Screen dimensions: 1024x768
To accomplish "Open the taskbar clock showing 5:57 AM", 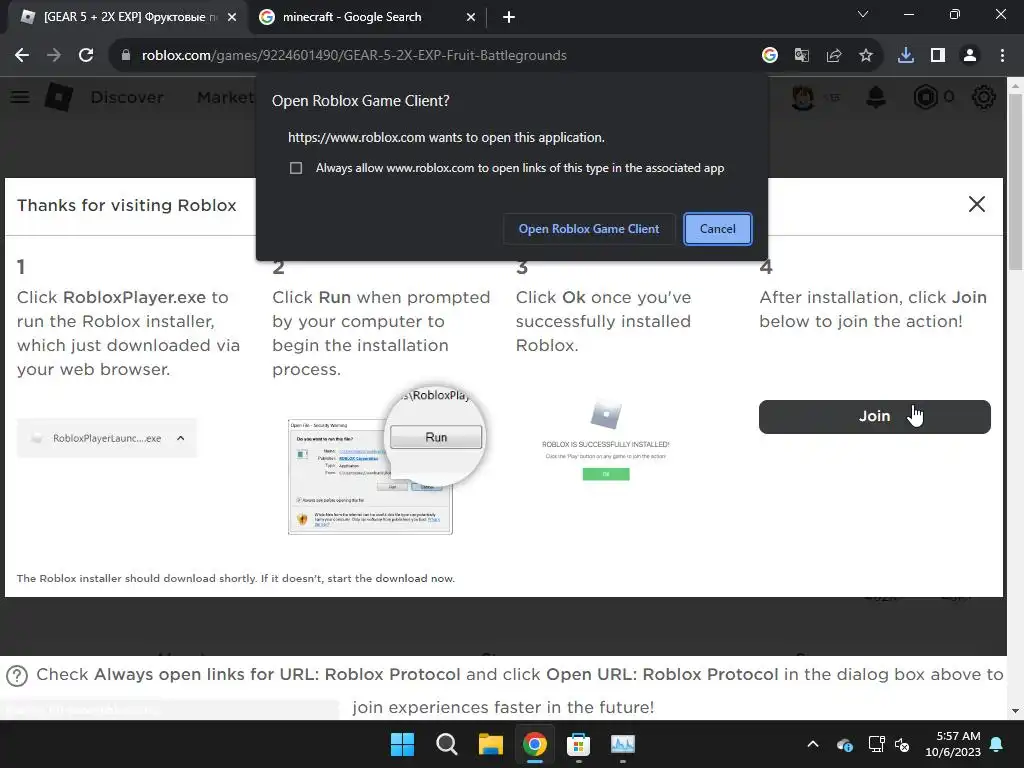I will [953, 744].
